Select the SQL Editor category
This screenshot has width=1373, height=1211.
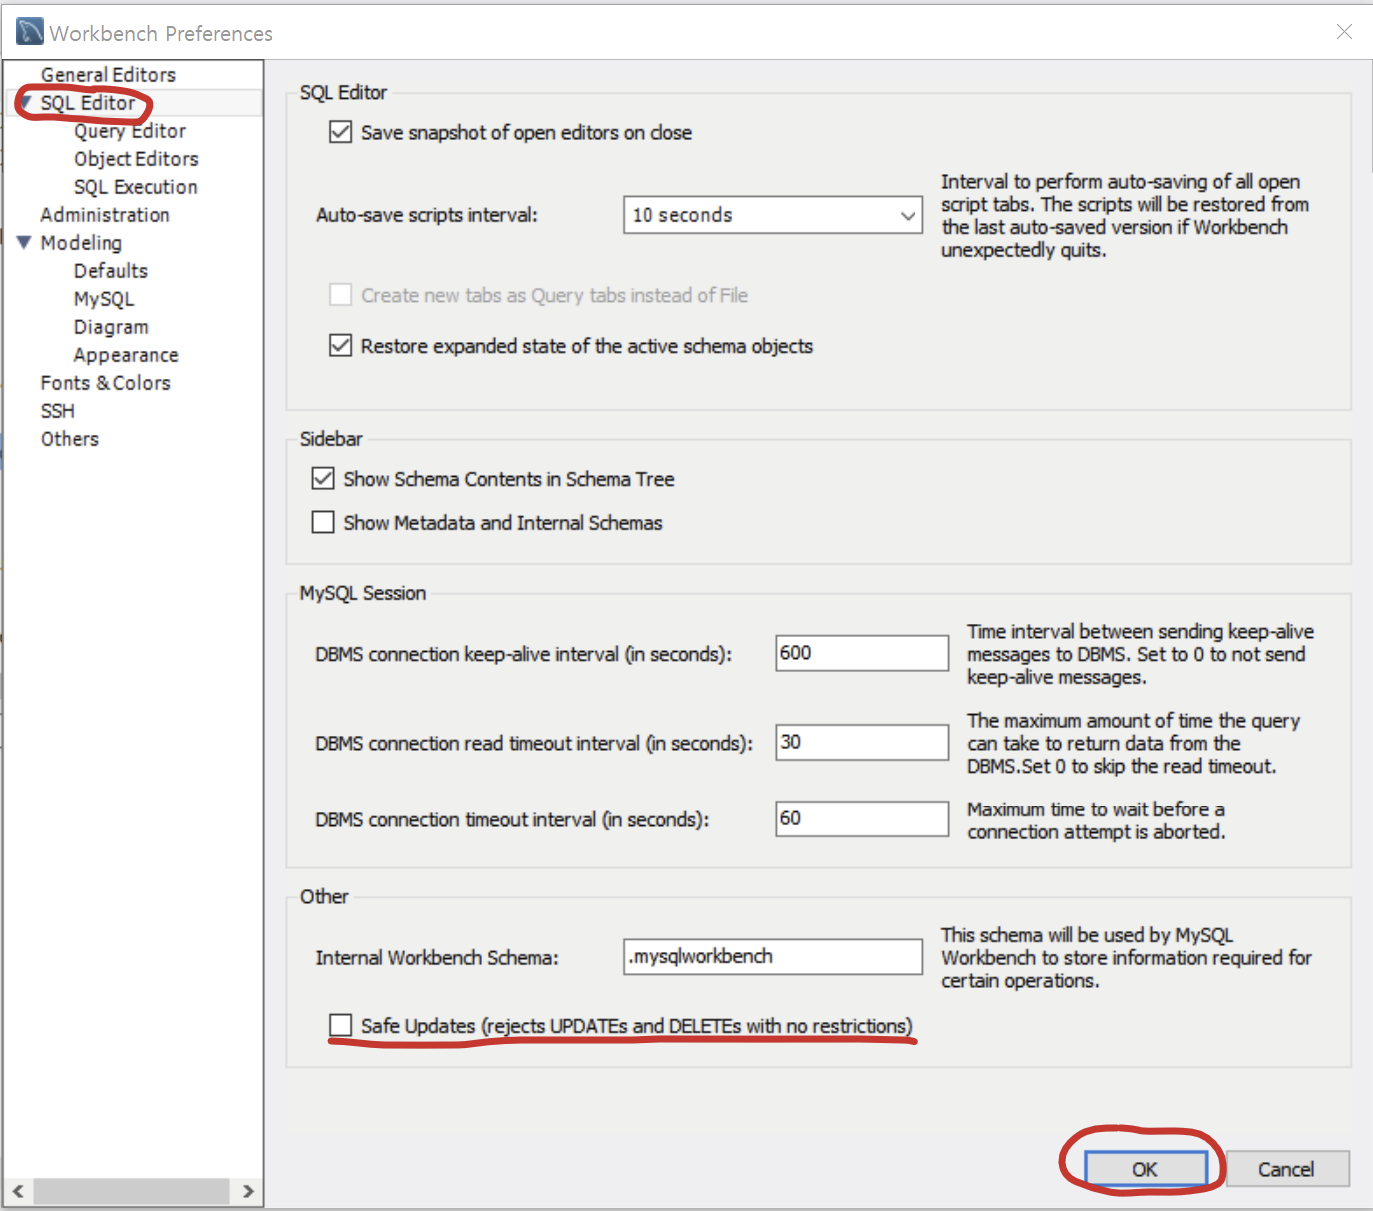(88, 103)
